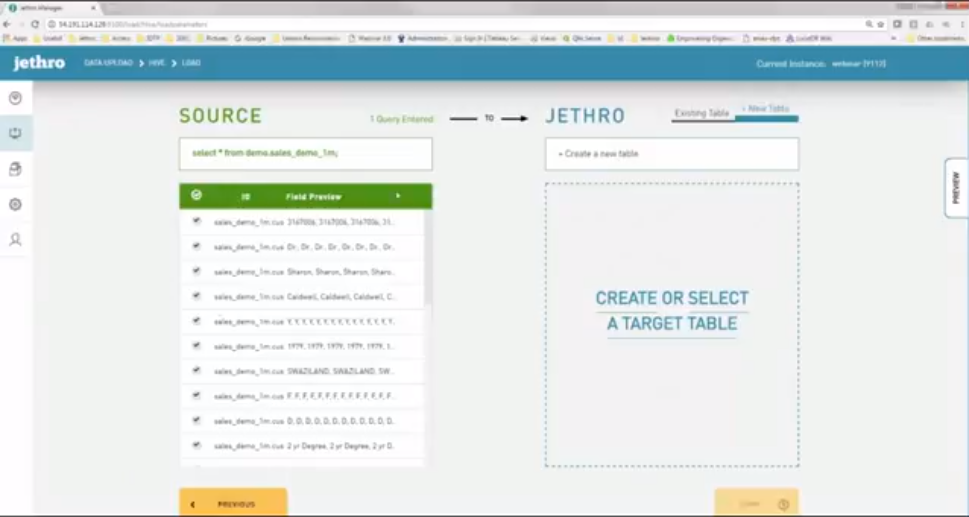Uncheck the field row showing Caldwell values
Viewport: 969px width, 517px height.
click(197, 295)
